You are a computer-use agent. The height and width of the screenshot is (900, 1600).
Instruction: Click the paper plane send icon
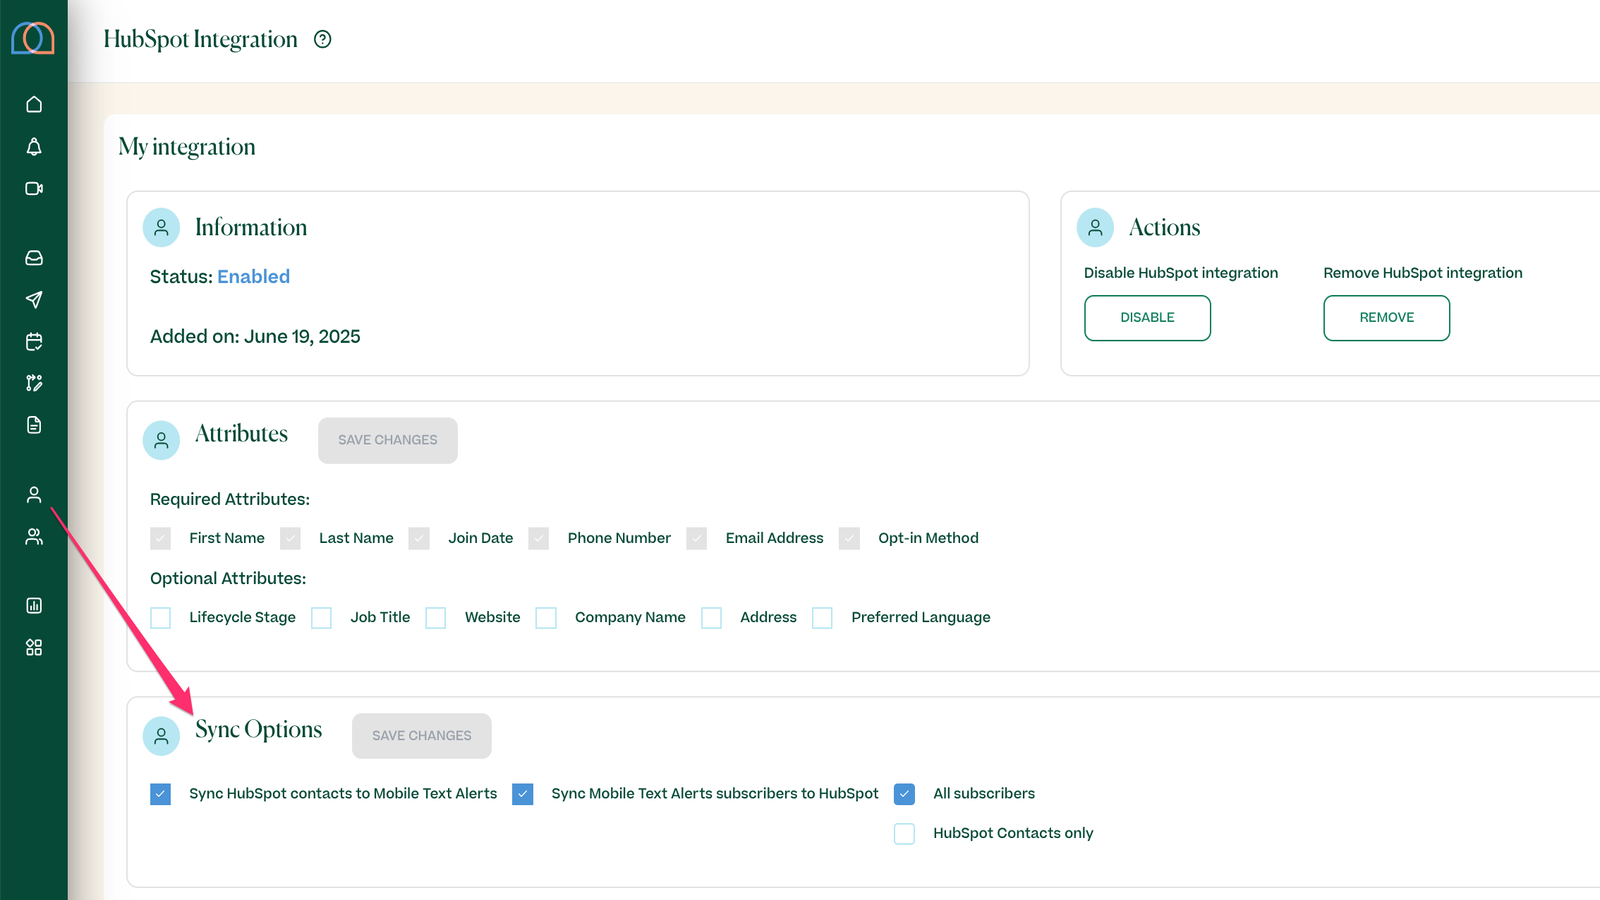coord(34,300)
